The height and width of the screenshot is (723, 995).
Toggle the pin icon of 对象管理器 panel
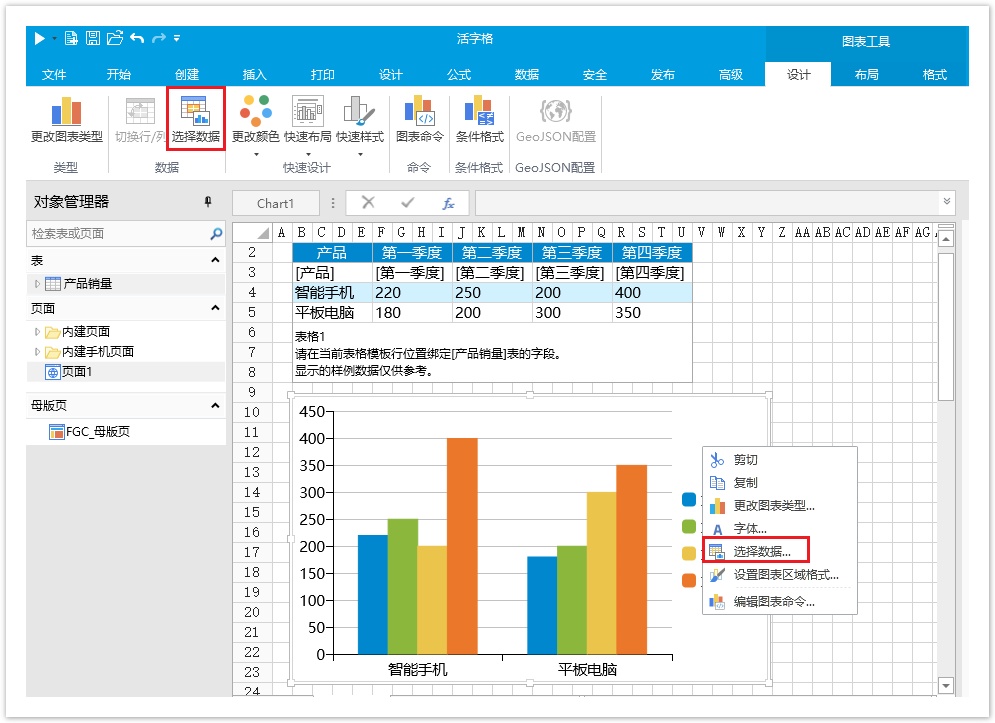coord(208,202)
